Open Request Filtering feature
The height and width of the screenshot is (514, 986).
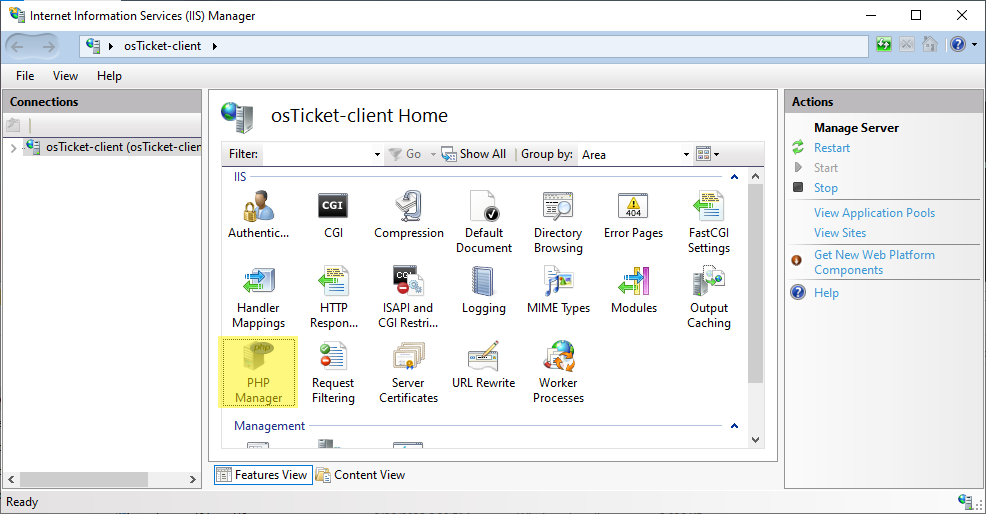(333, 372)
